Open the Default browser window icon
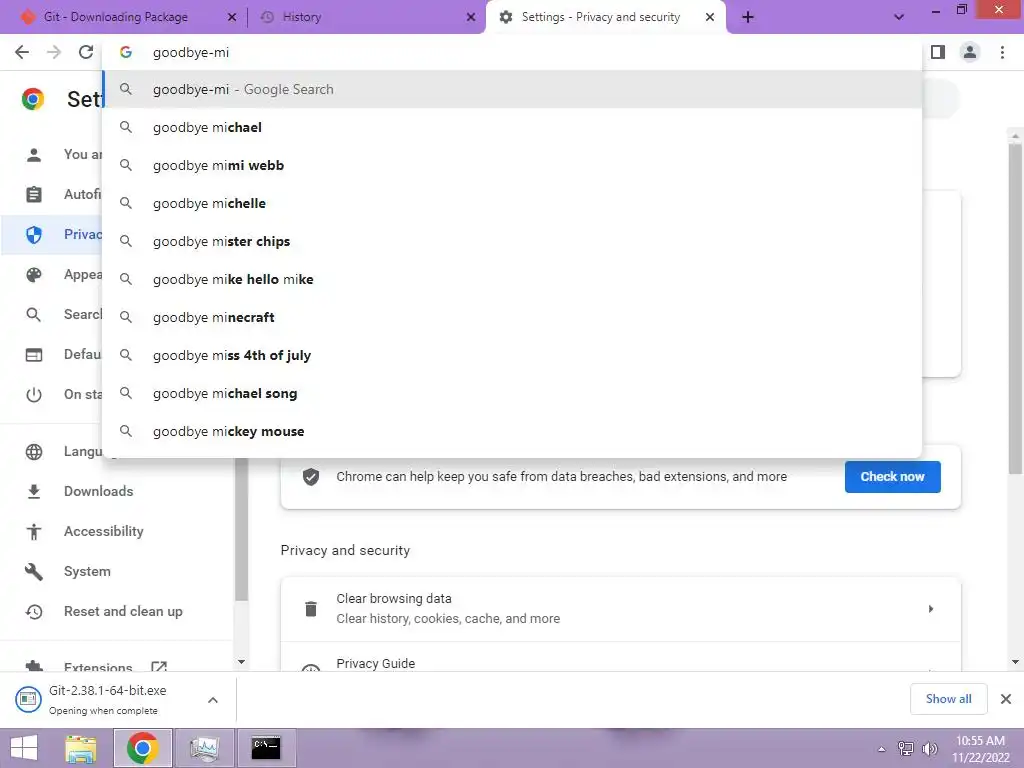The height and width of the screenshot is (768, 1024). [x=33, y=355]
